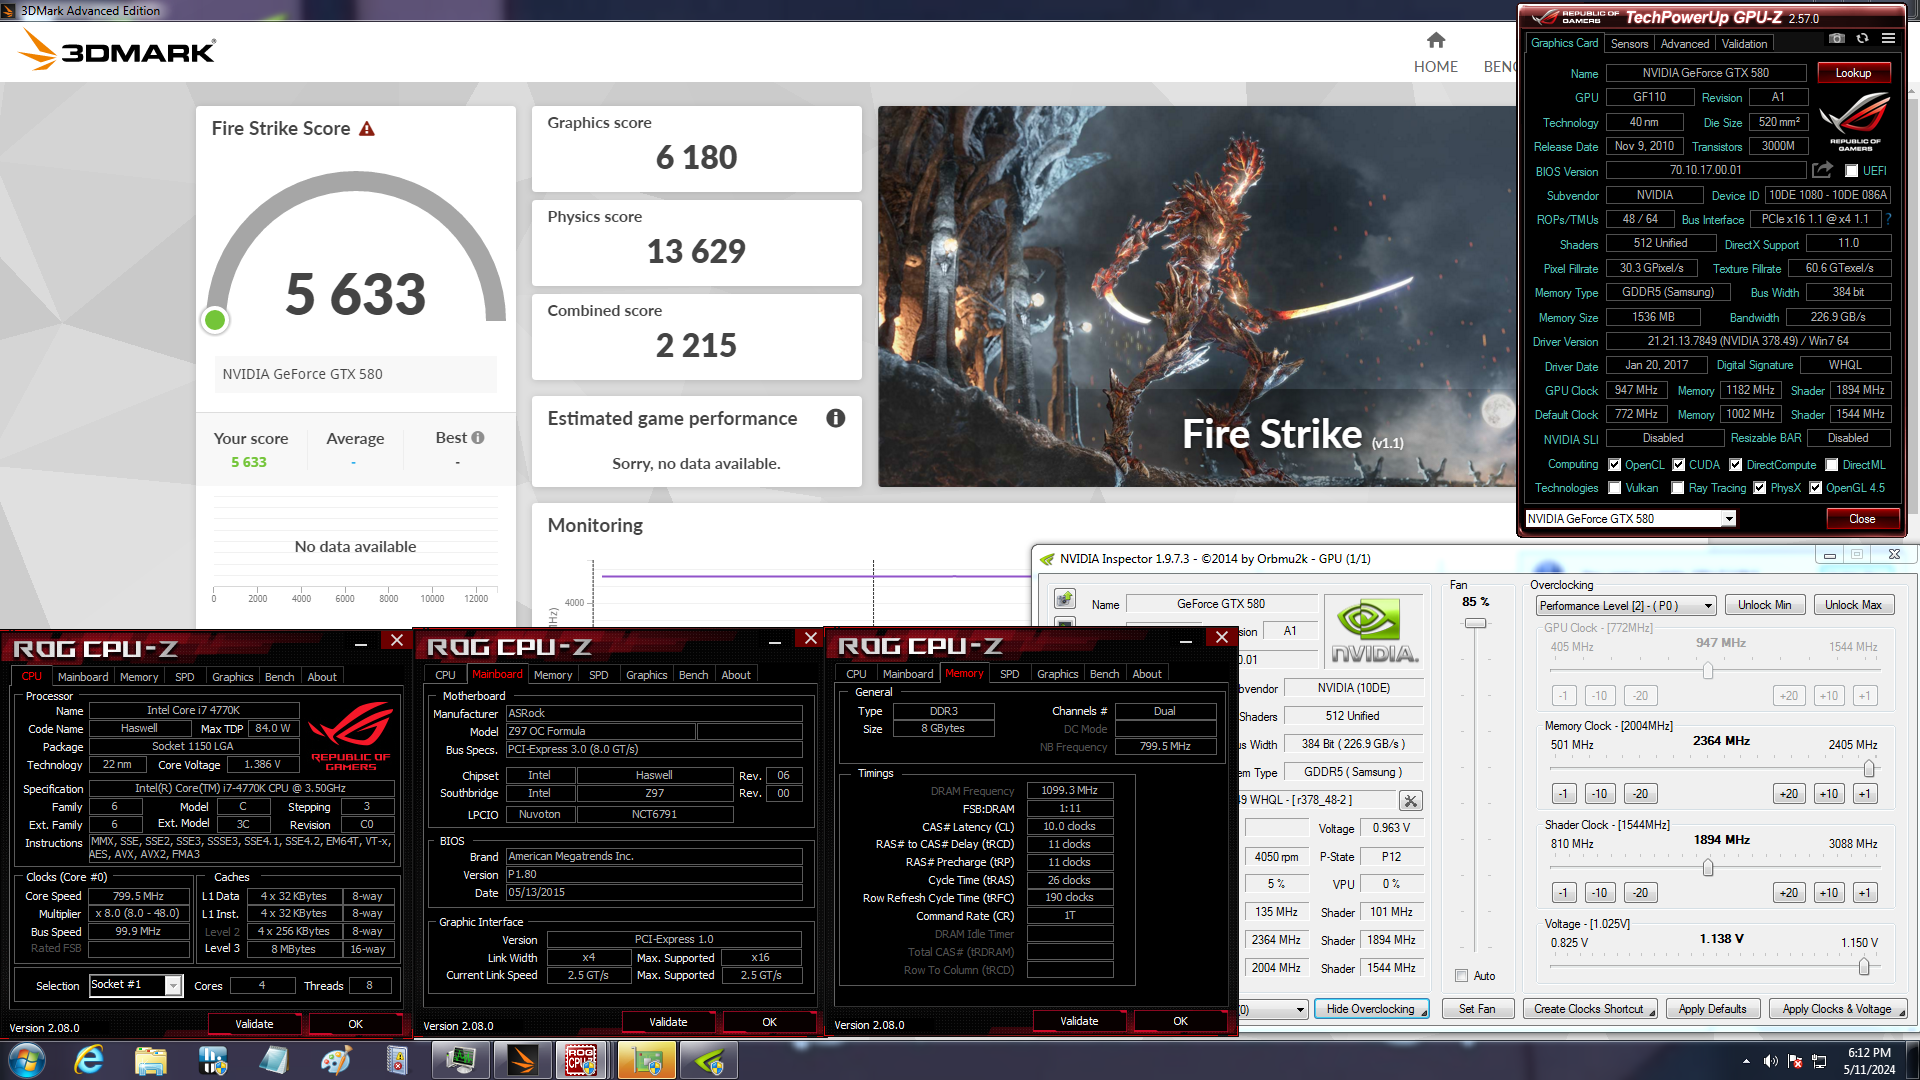The height and width of the screenshot is (1080, 1920).
Task: Click the Fire Strike preview image
Action: 1196,296
